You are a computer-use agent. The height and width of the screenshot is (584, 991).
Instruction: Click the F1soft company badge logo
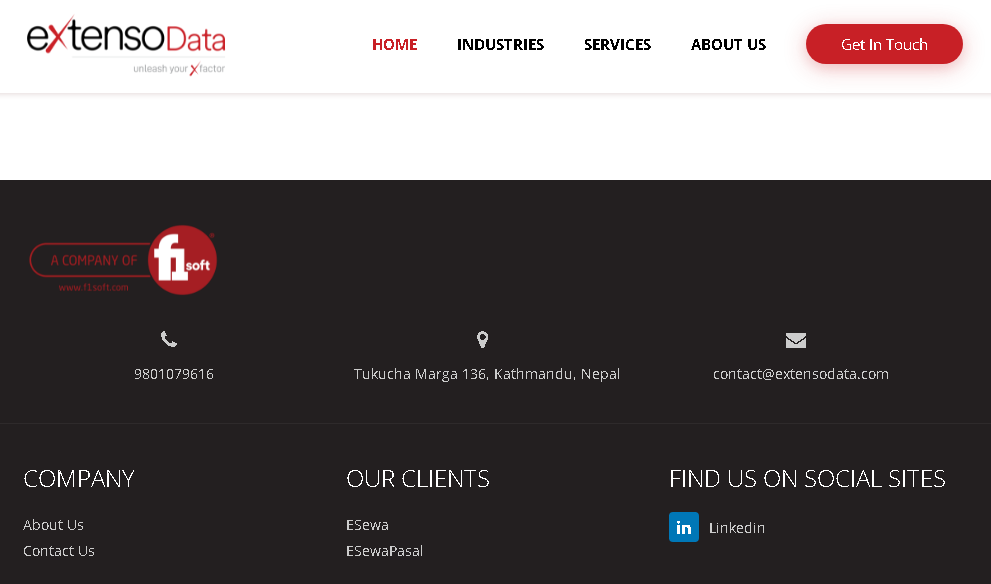tap(123, 260)
